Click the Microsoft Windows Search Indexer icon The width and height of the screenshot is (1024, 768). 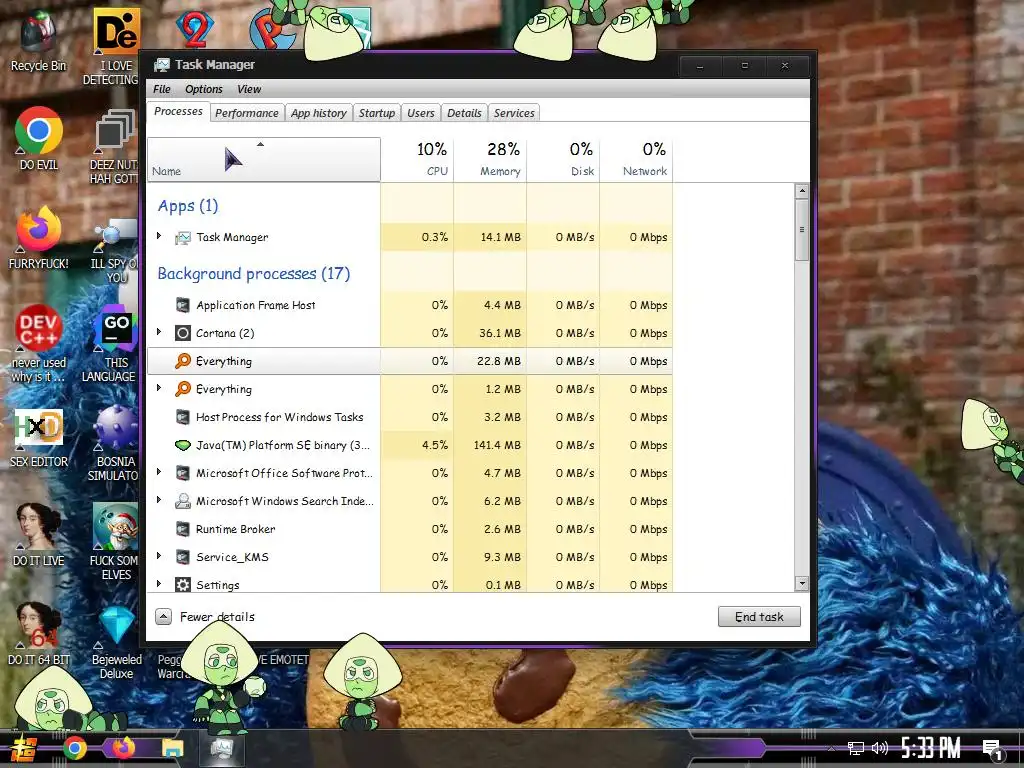tap(183, 501)
